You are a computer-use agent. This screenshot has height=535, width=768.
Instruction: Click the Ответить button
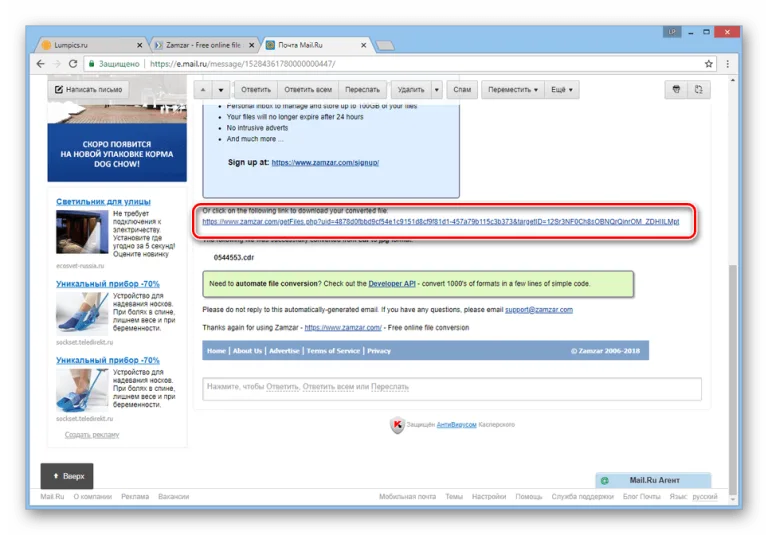click(x=256, y=90)
